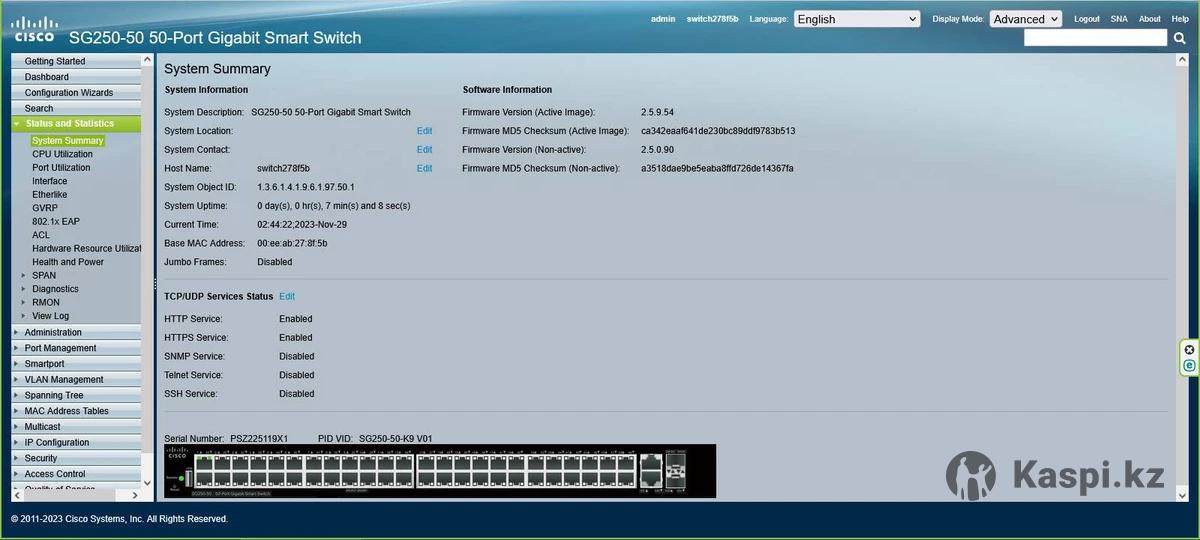Screen dimensions: 1200x540
Task: Edit the System Contact
Action: [425, 150]
